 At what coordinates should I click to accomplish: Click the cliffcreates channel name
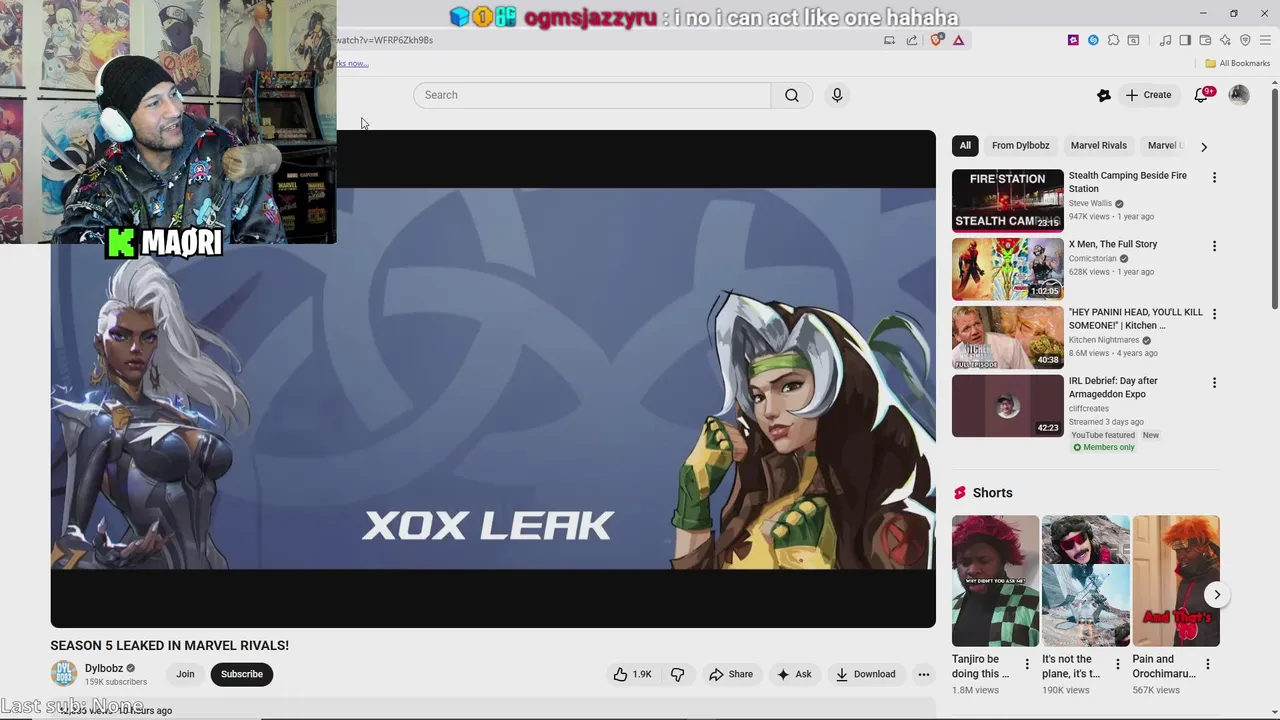tap(1089, 408)
